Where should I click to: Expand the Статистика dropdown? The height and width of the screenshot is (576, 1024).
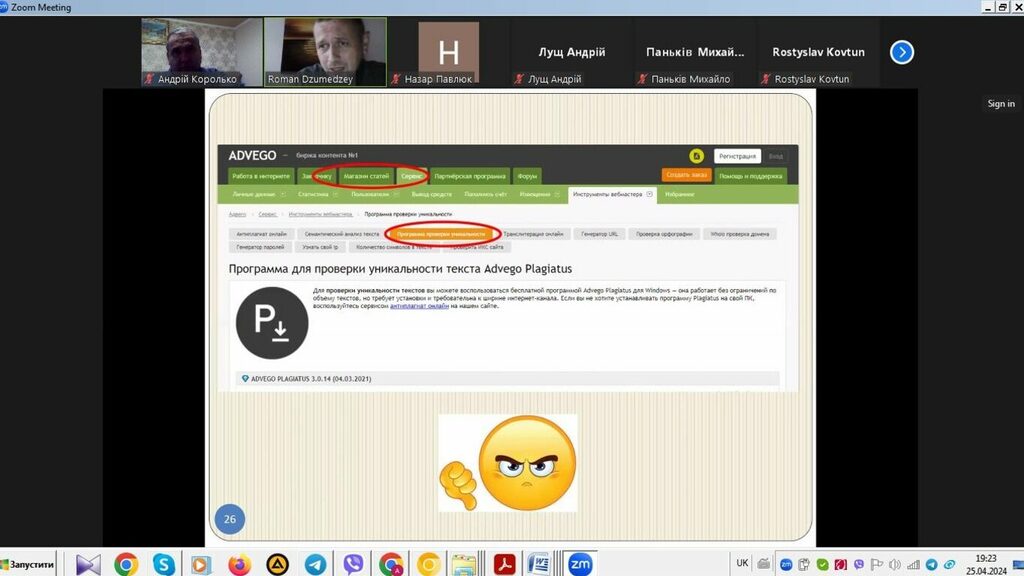click(x=337, y=194)
